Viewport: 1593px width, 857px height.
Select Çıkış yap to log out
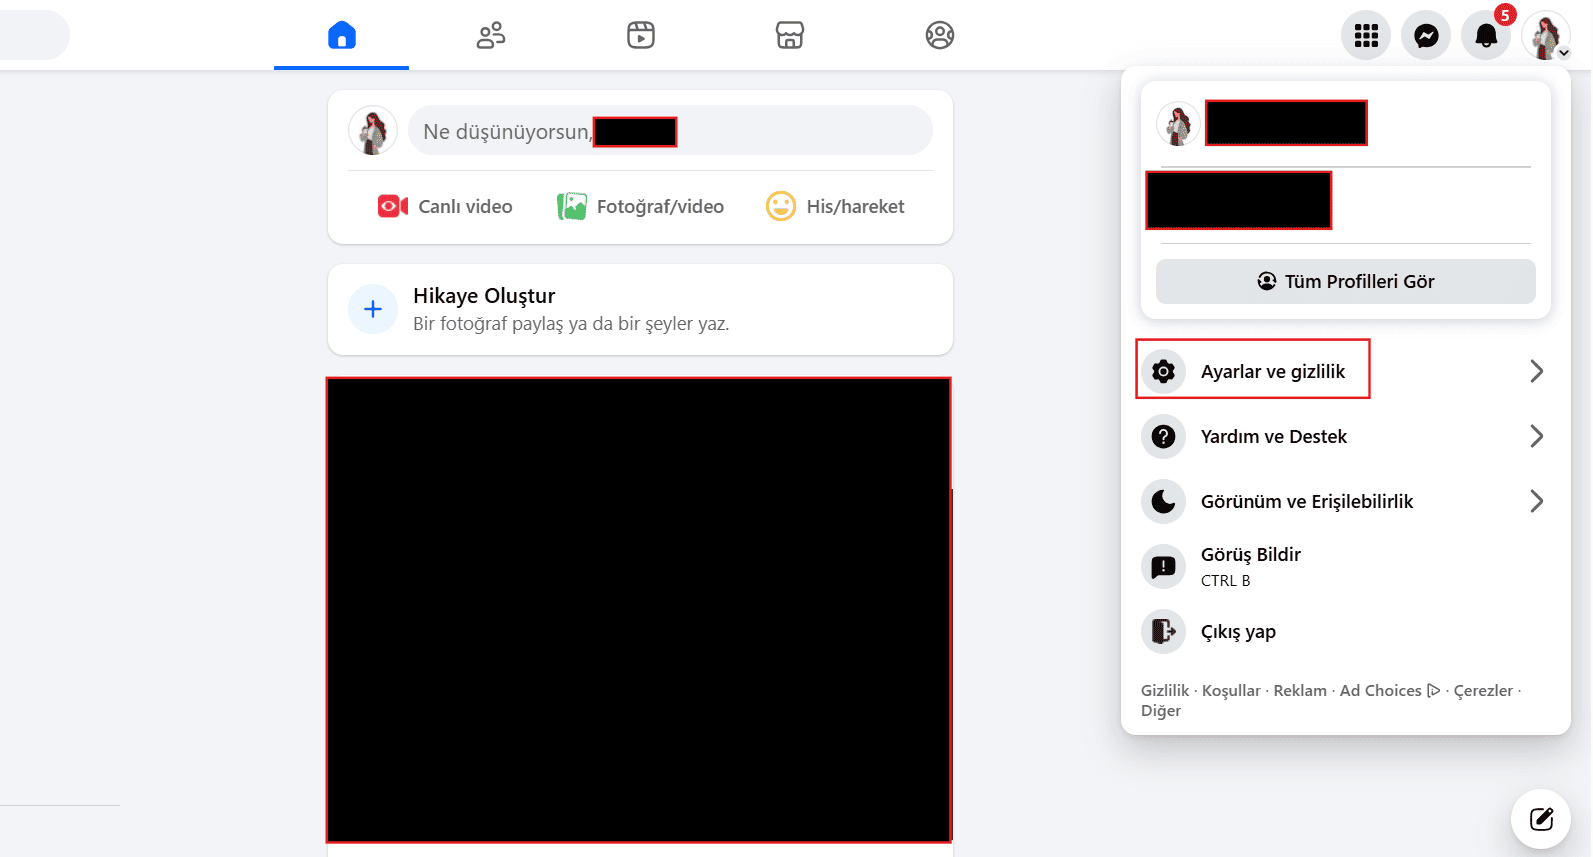1346,631
